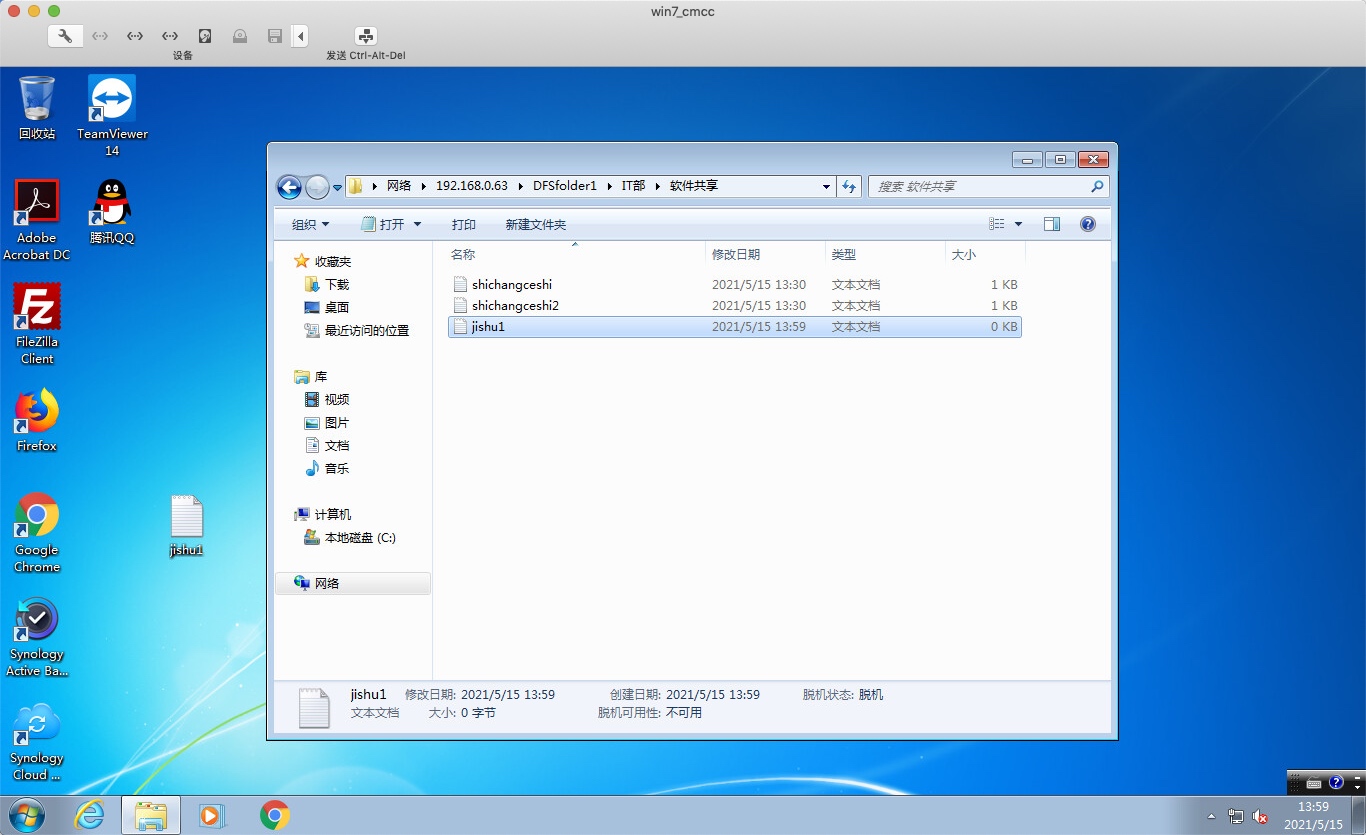Click the floppy disk icon in VM toolbar

[275, 36]
